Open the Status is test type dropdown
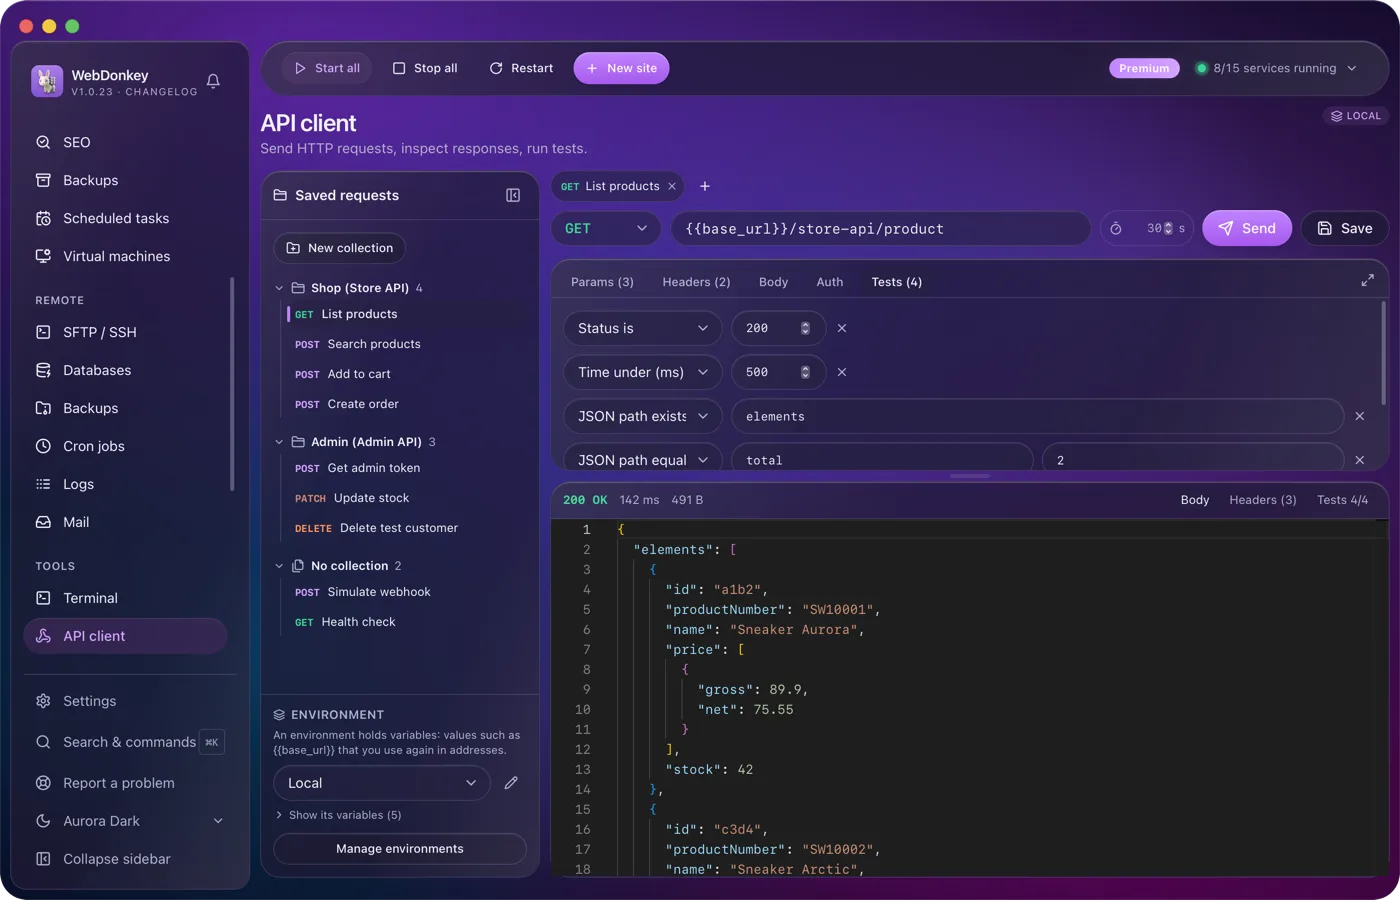The height and width of the screenshot is (900, 1400). (x=643, y=328)
